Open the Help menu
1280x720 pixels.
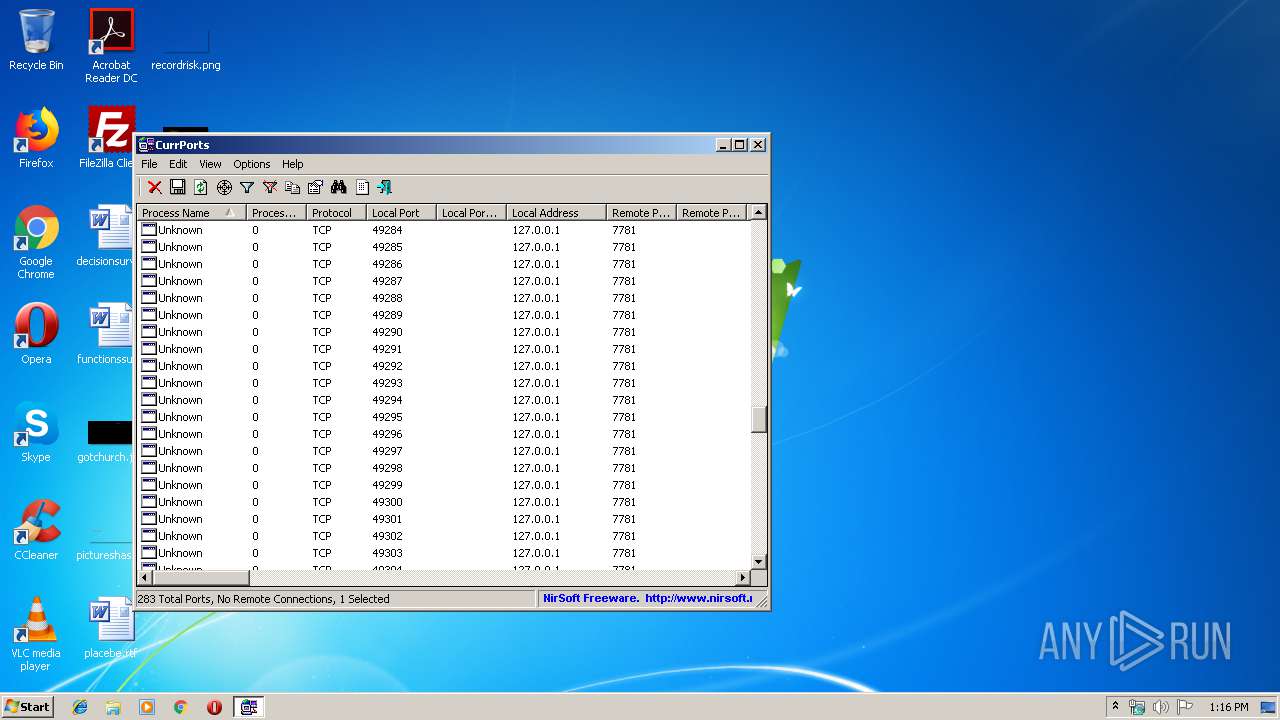292,164
